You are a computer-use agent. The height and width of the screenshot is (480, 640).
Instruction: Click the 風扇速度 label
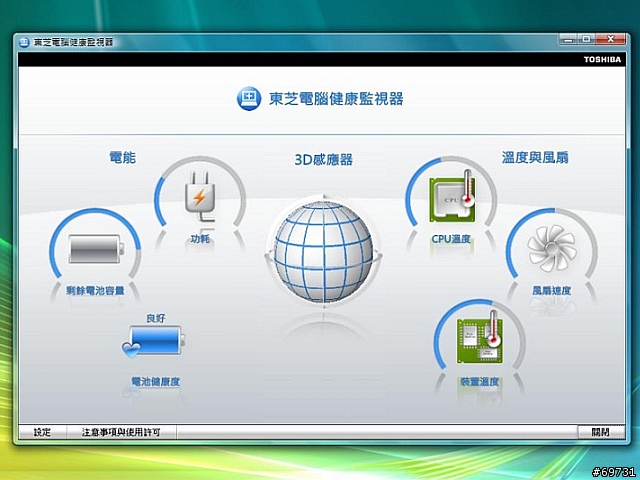551,291
